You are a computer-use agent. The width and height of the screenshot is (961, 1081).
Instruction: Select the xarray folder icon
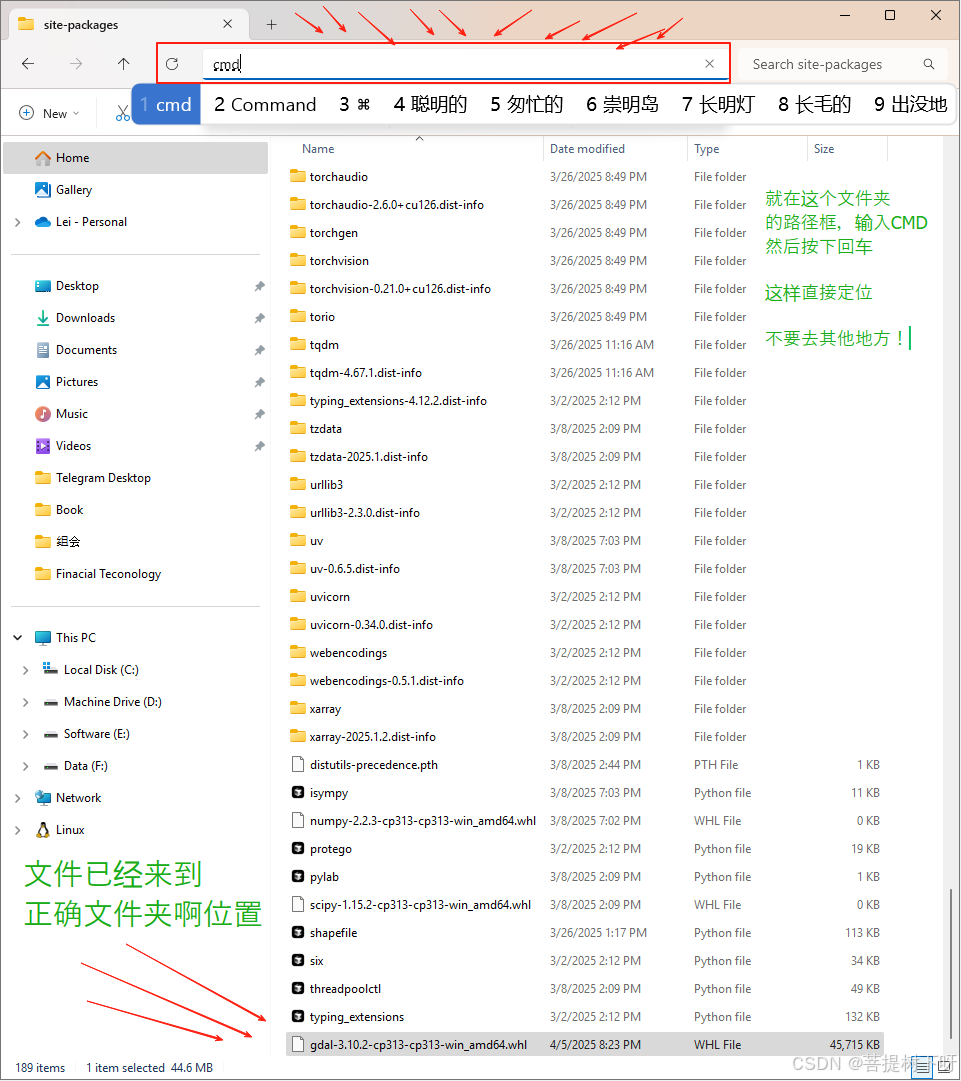point(298,708)
